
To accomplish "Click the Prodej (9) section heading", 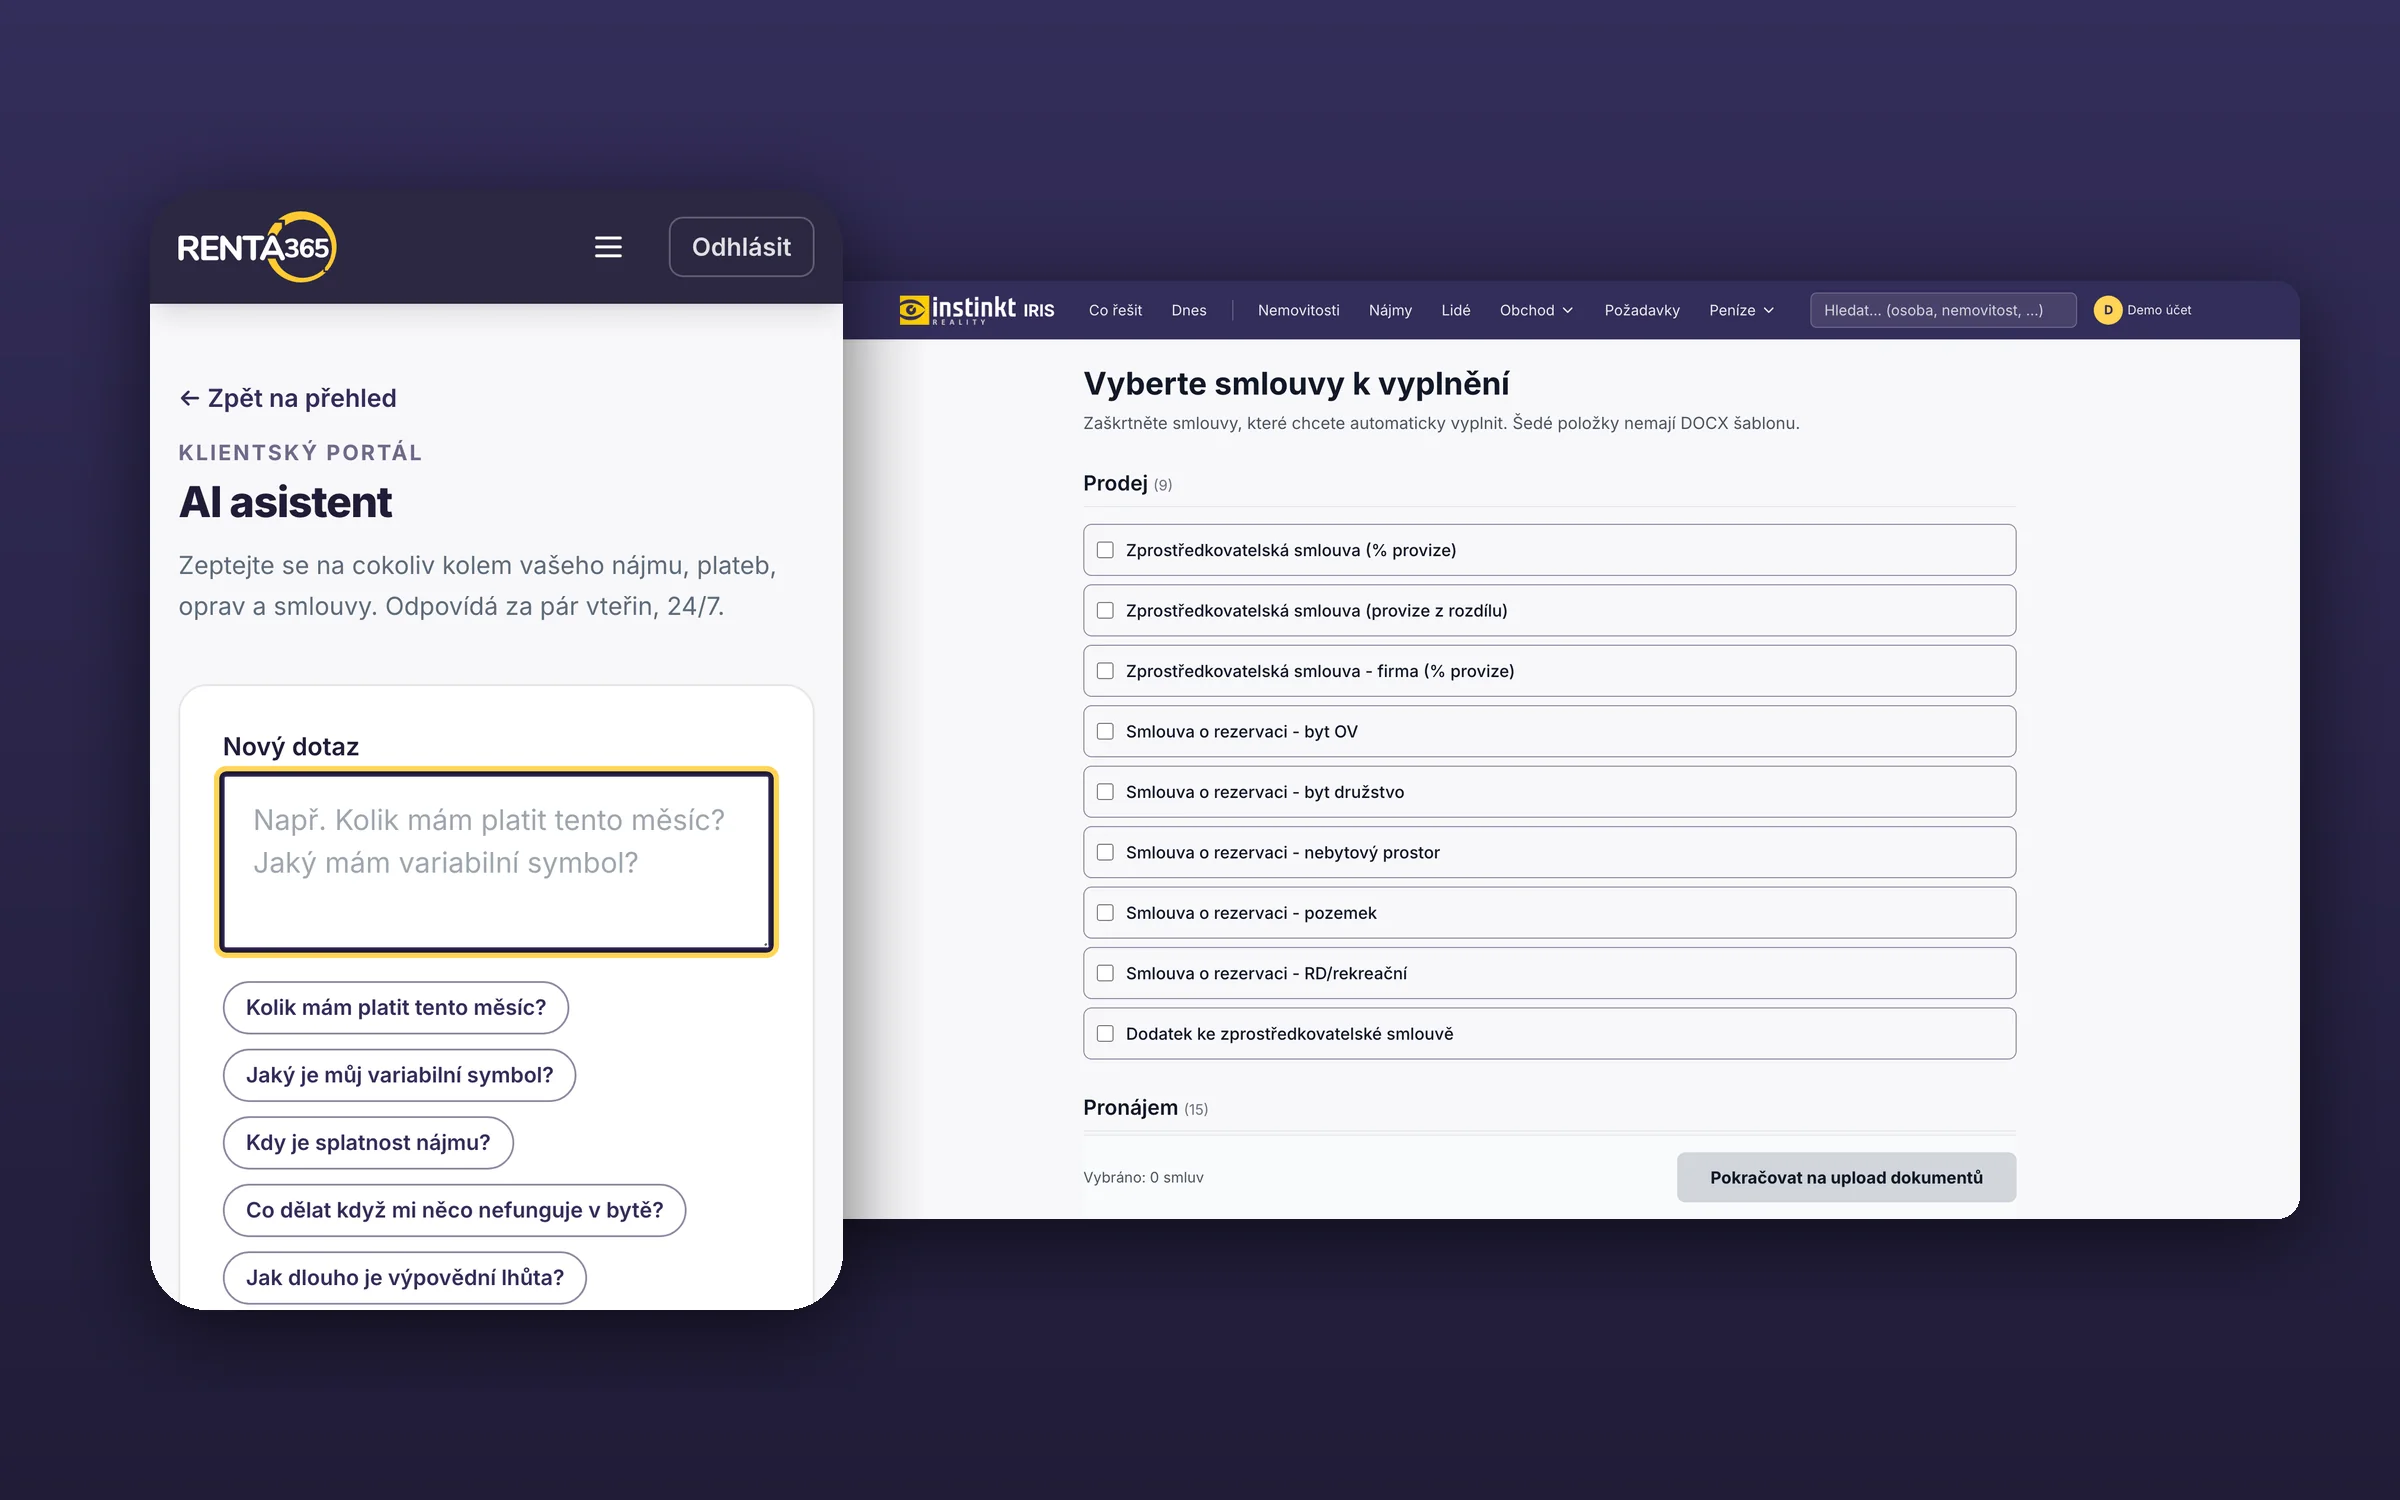I will [x=1127, y=484].
